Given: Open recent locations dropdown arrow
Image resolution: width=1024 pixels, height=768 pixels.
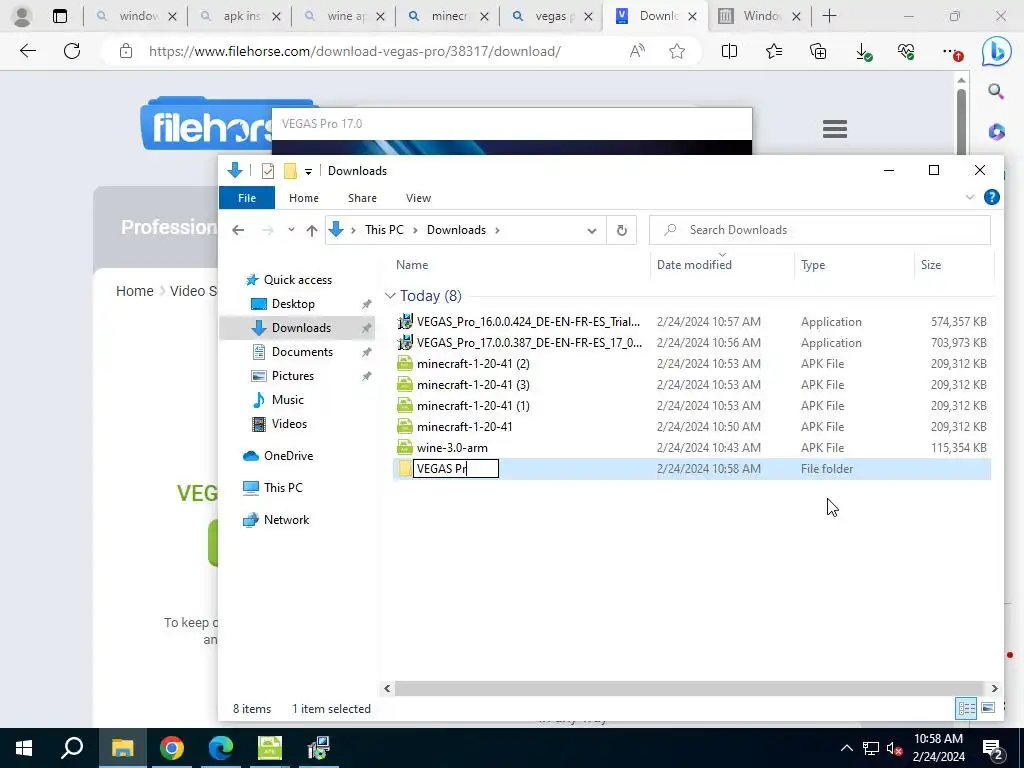Looking at the screenshot, I should (x=291, y=230).
